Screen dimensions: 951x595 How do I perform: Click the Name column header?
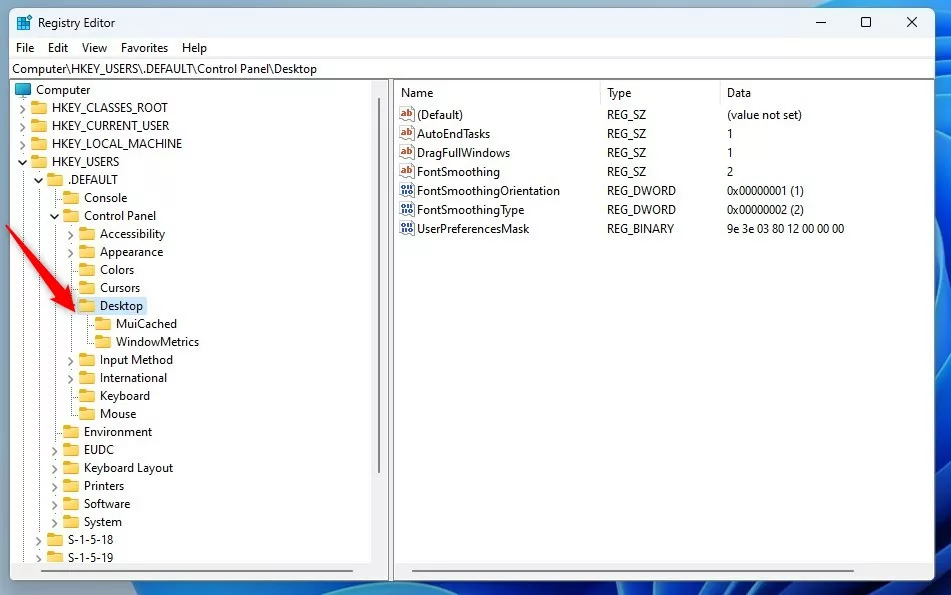(497, 93)
